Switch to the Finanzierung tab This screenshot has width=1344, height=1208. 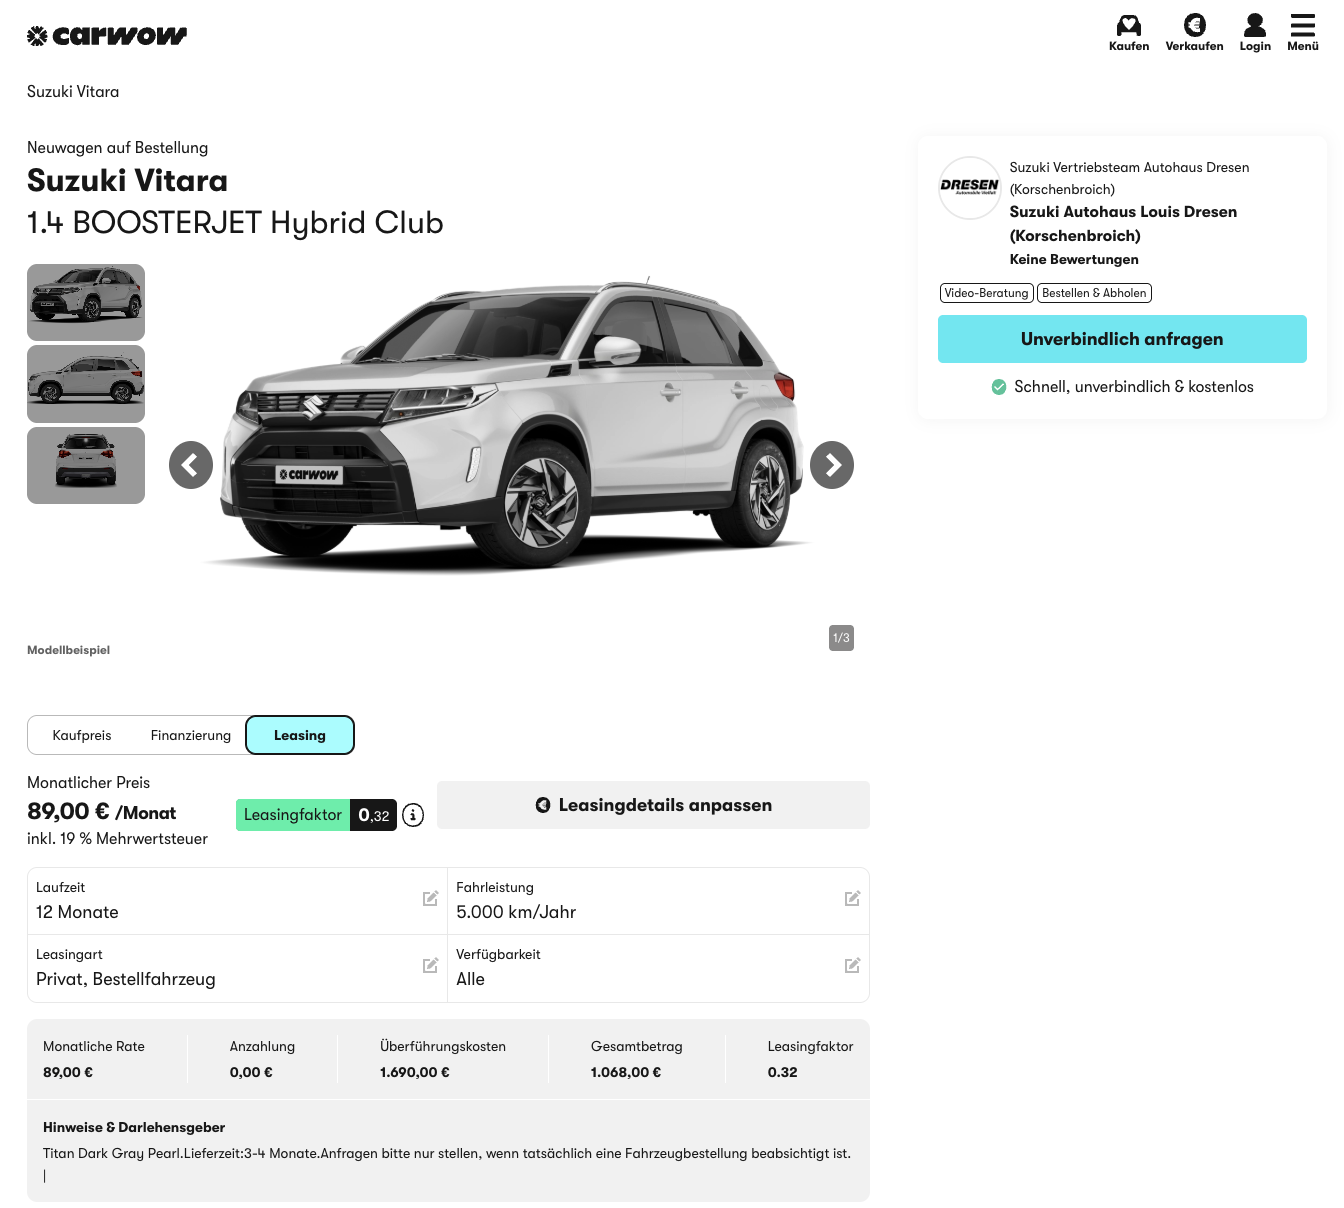click(191, 735)
